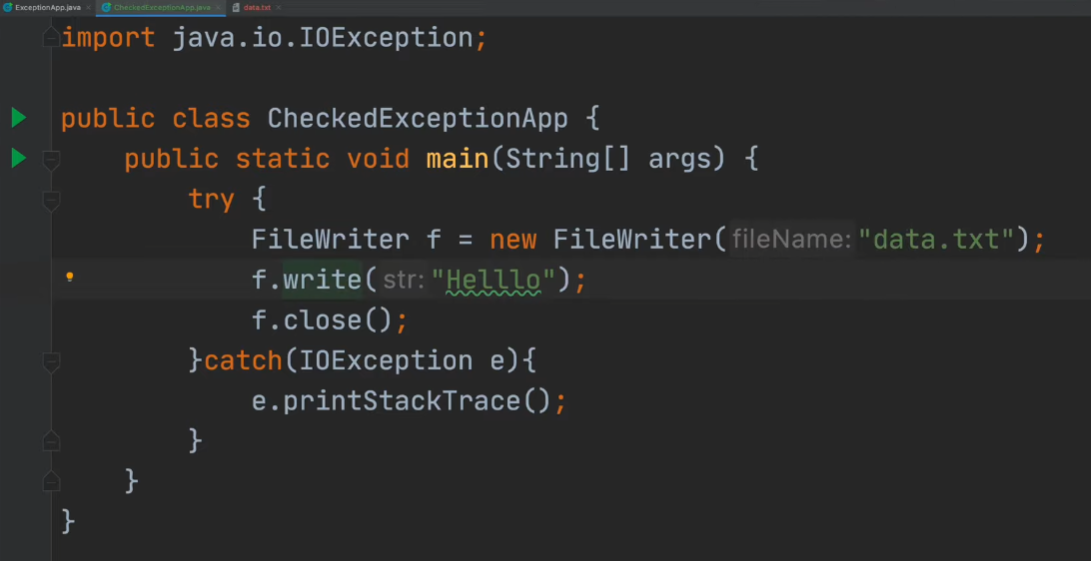Viewport: 1091px width, 561px height.
Task: Click the FileWriter variable type declaration
Action: [x=331, y=240]
